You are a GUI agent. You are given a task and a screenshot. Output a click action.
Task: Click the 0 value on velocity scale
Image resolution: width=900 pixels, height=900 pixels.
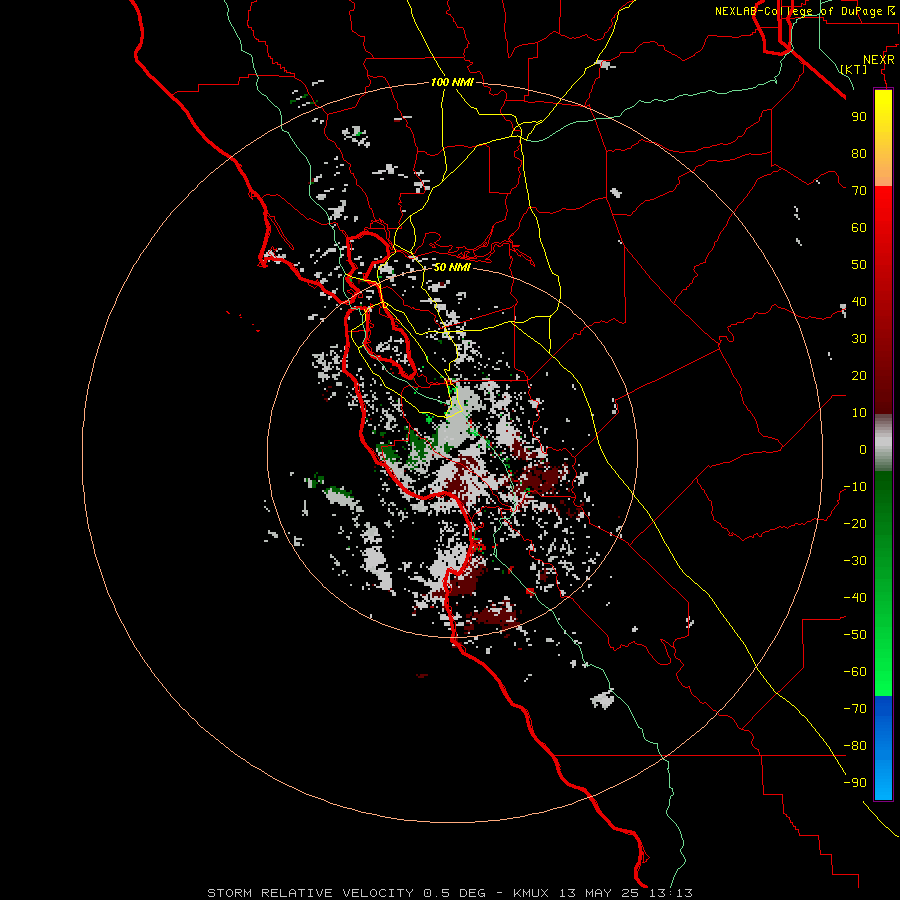(863, 449)
